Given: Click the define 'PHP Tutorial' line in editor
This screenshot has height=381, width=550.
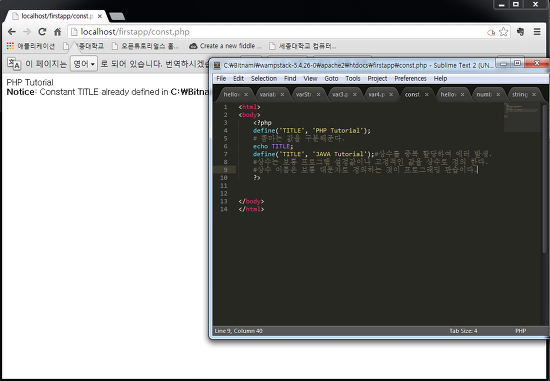Looking at the screenshot, I should [311, 131].
